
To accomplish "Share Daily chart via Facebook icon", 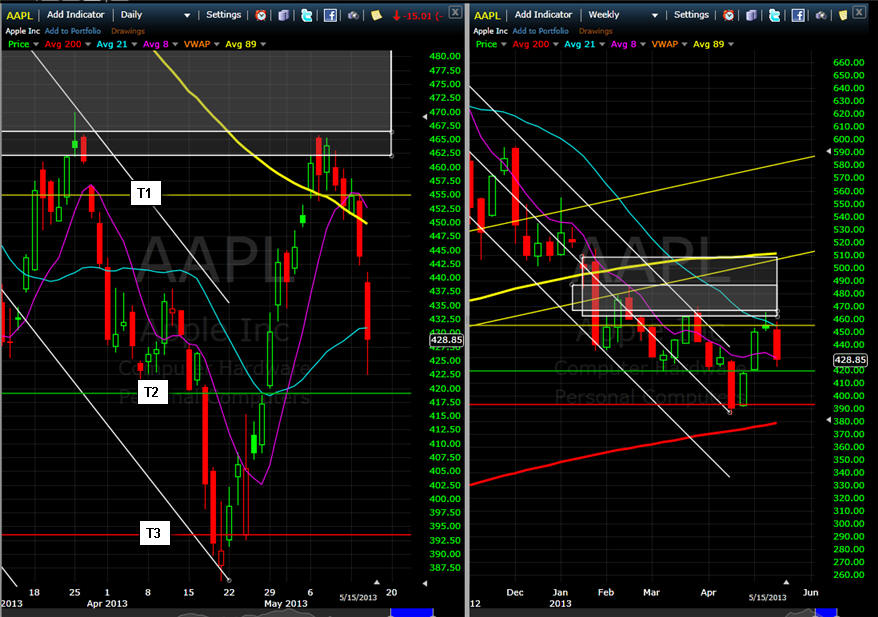I will click(330, 15).
